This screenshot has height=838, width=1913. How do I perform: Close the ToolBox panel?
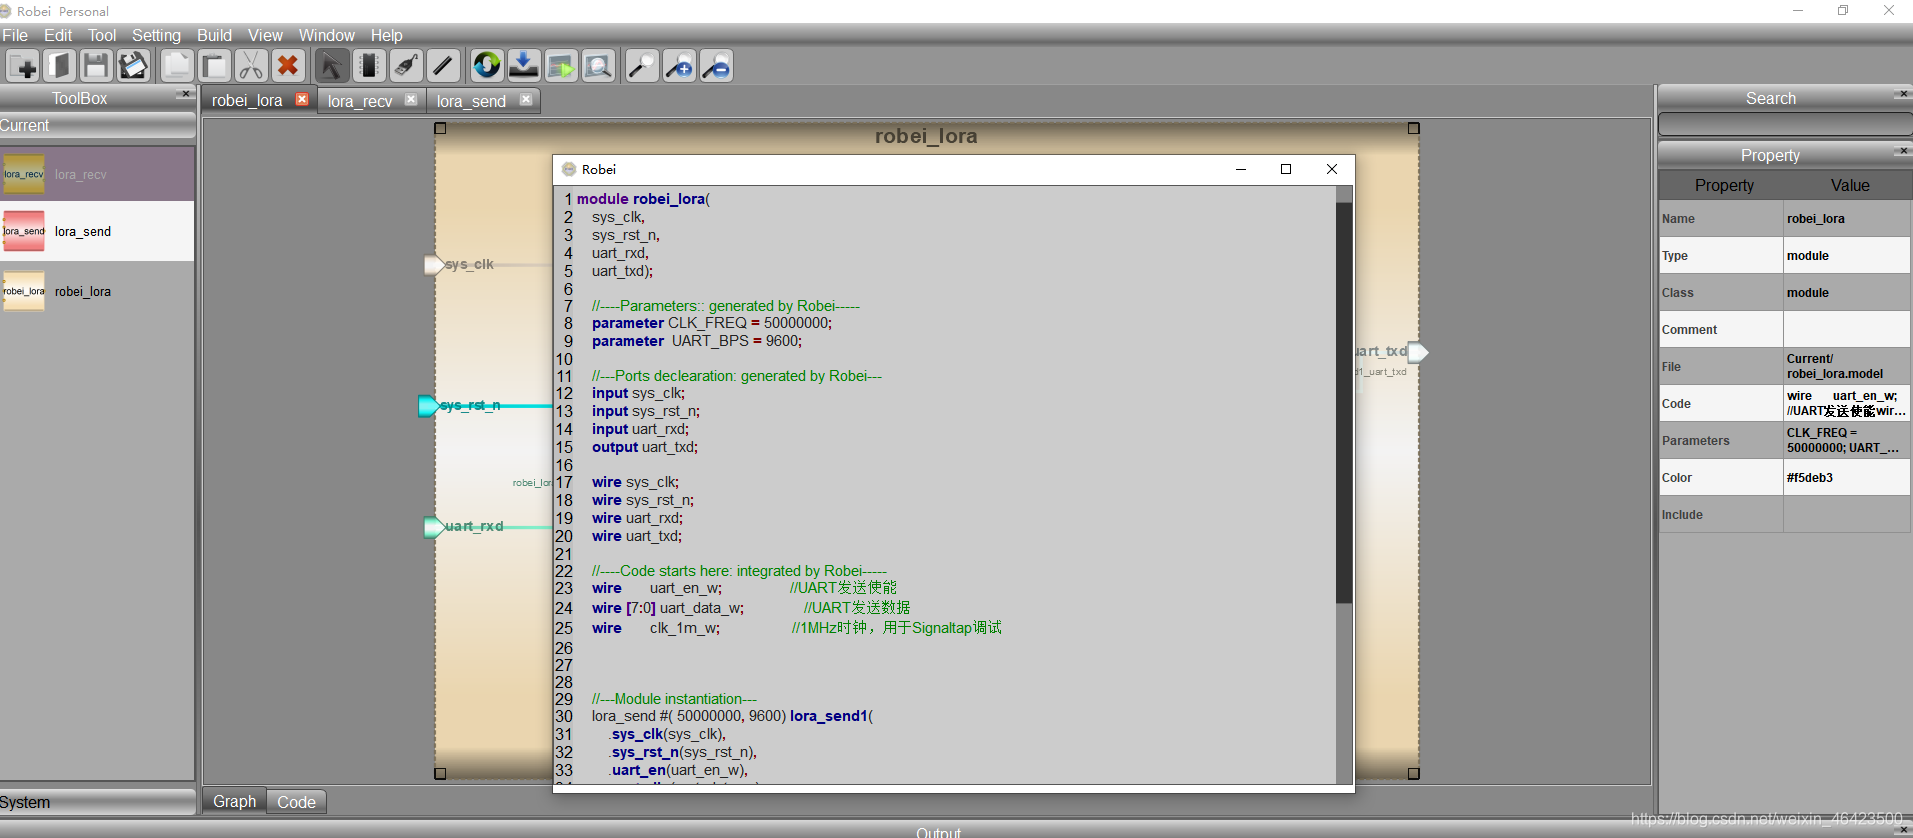pyautogui.click(x=184, y=94)
